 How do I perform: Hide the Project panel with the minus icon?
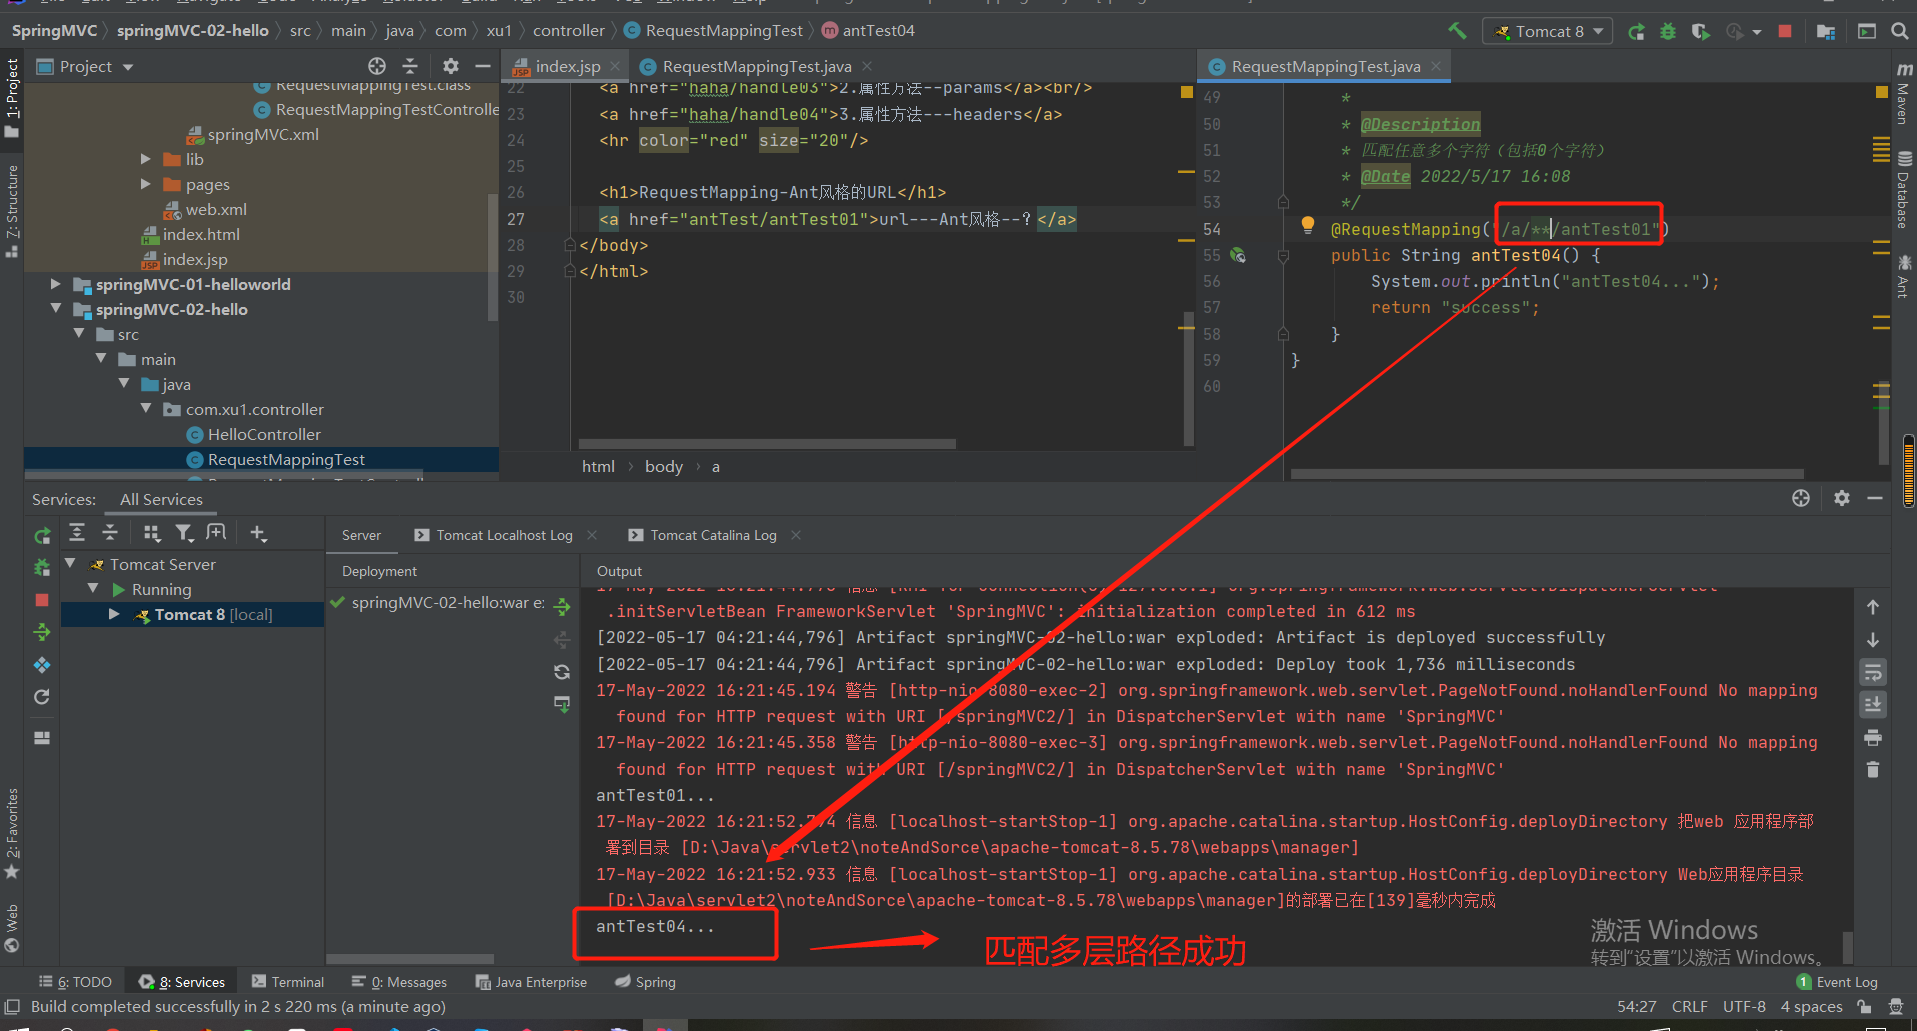pyautogui.click(x=482, y=66)
